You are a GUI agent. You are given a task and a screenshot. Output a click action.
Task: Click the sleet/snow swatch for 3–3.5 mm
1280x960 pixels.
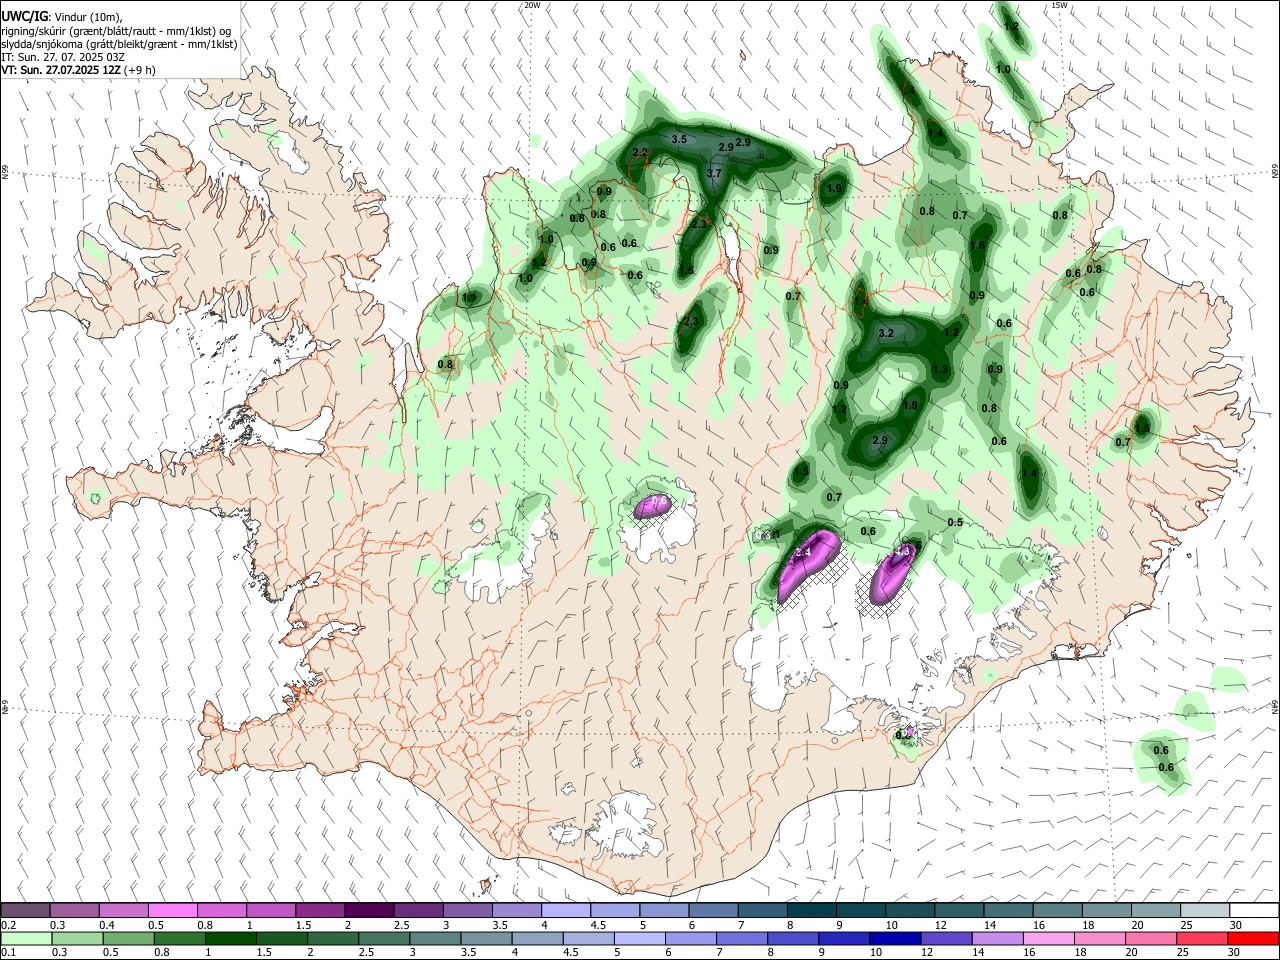click(466, 910)
